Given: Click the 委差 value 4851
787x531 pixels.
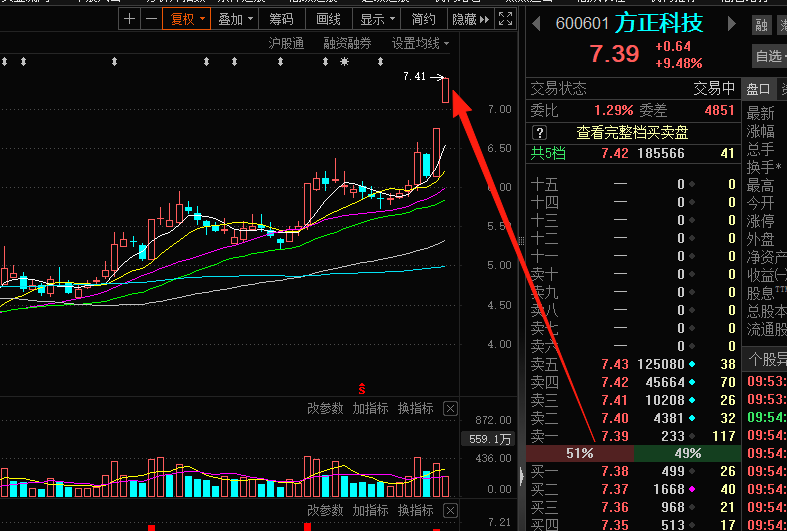Looking at the screenshot, I should coord(720,110).
